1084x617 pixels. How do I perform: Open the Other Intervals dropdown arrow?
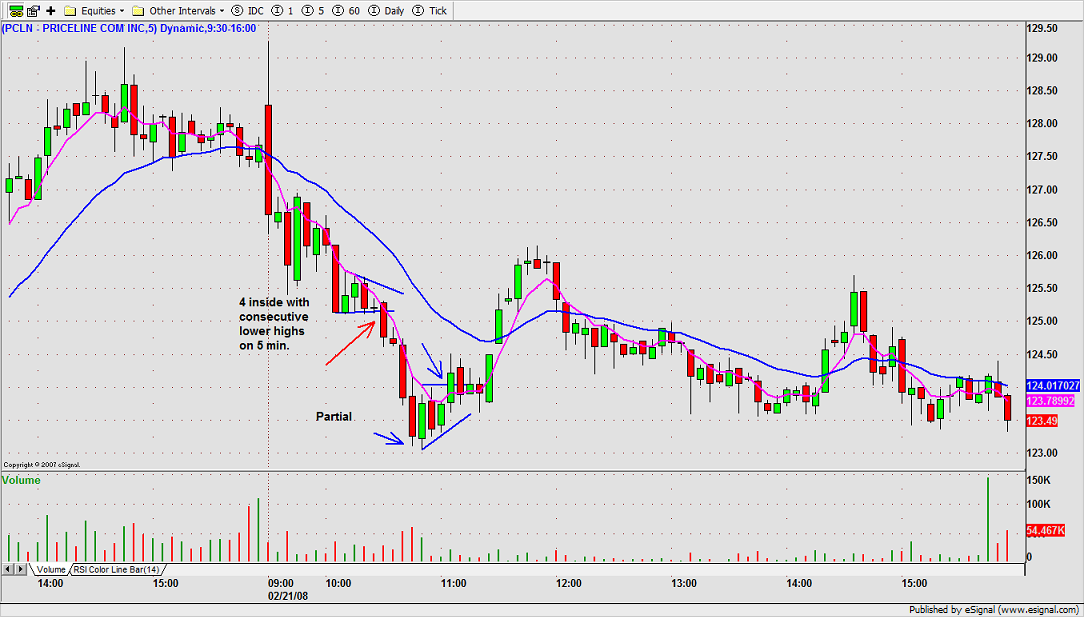221,11
